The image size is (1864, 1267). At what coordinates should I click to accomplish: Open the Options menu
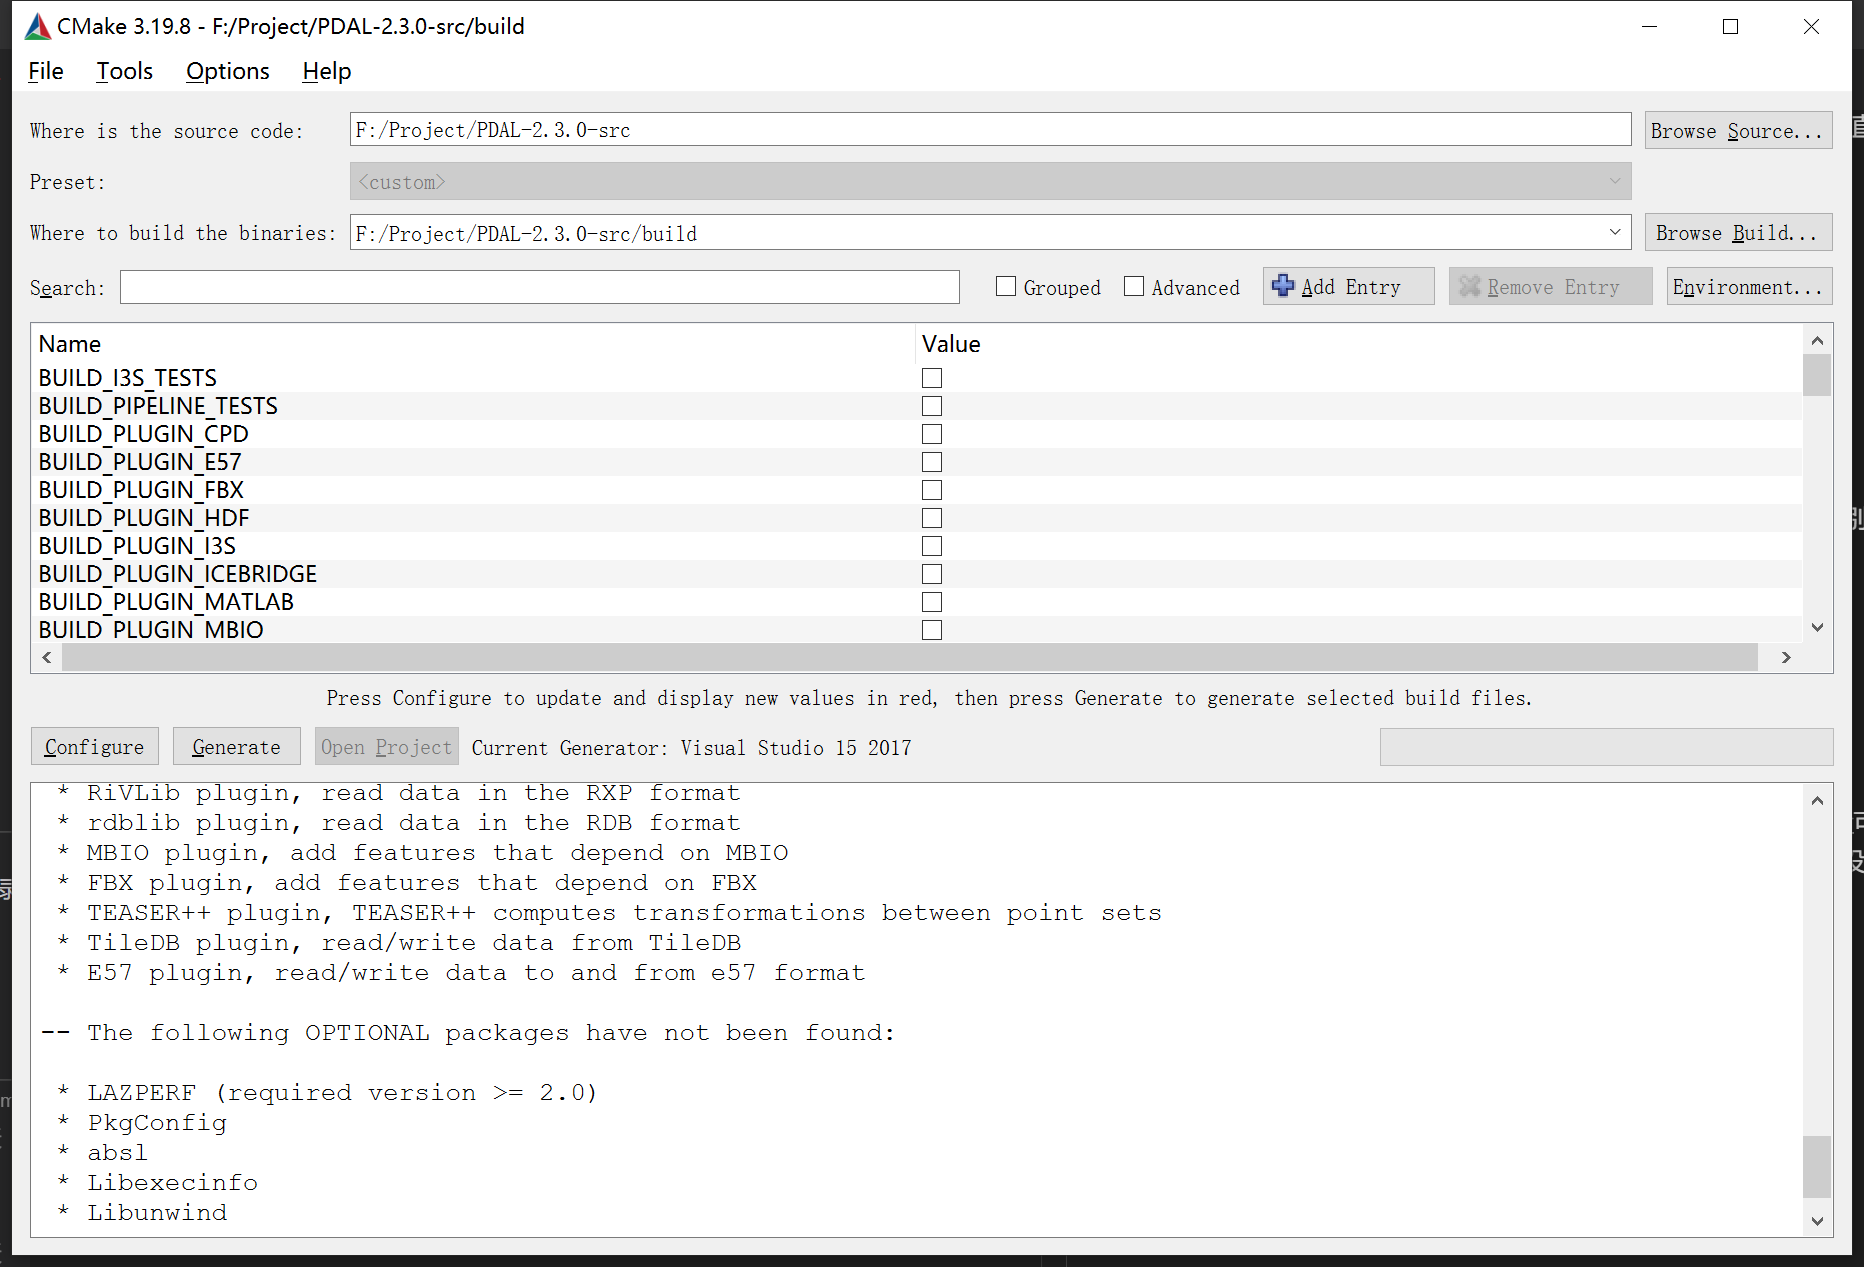point(228,71)
